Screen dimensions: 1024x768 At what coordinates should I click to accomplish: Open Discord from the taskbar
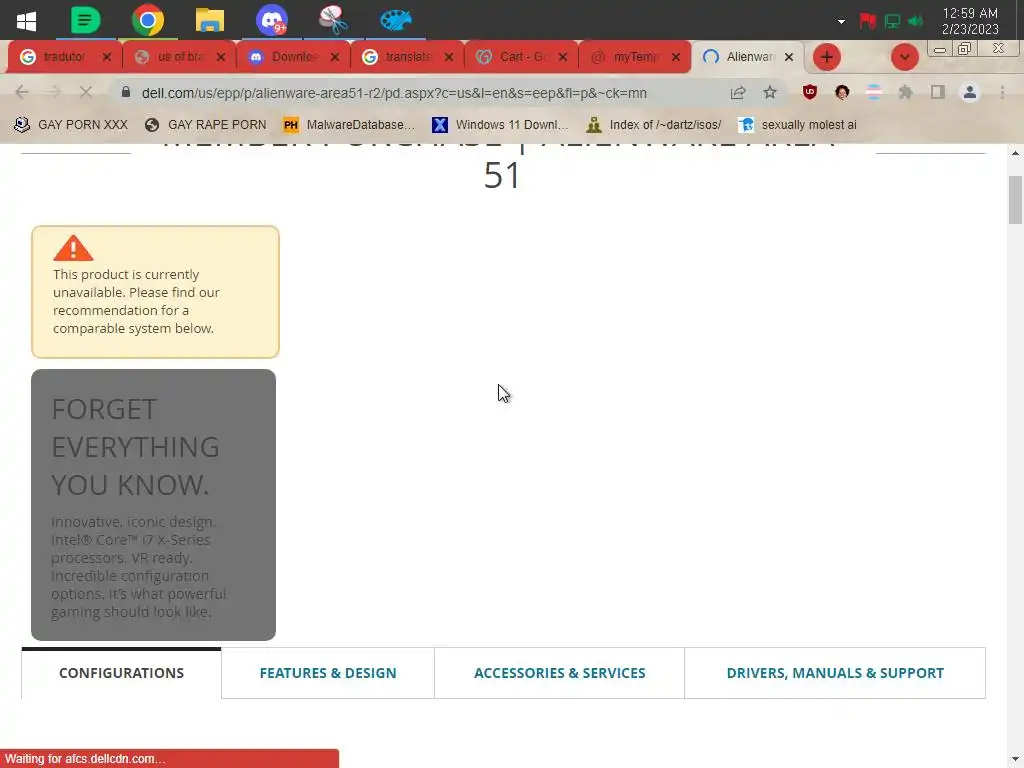(272, 20)
